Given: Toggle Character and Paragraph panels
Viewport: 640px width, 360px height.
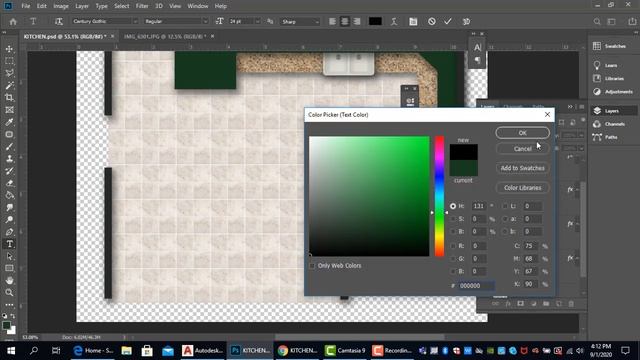Looking at the screenshot, I should click(x=413, y=21).
